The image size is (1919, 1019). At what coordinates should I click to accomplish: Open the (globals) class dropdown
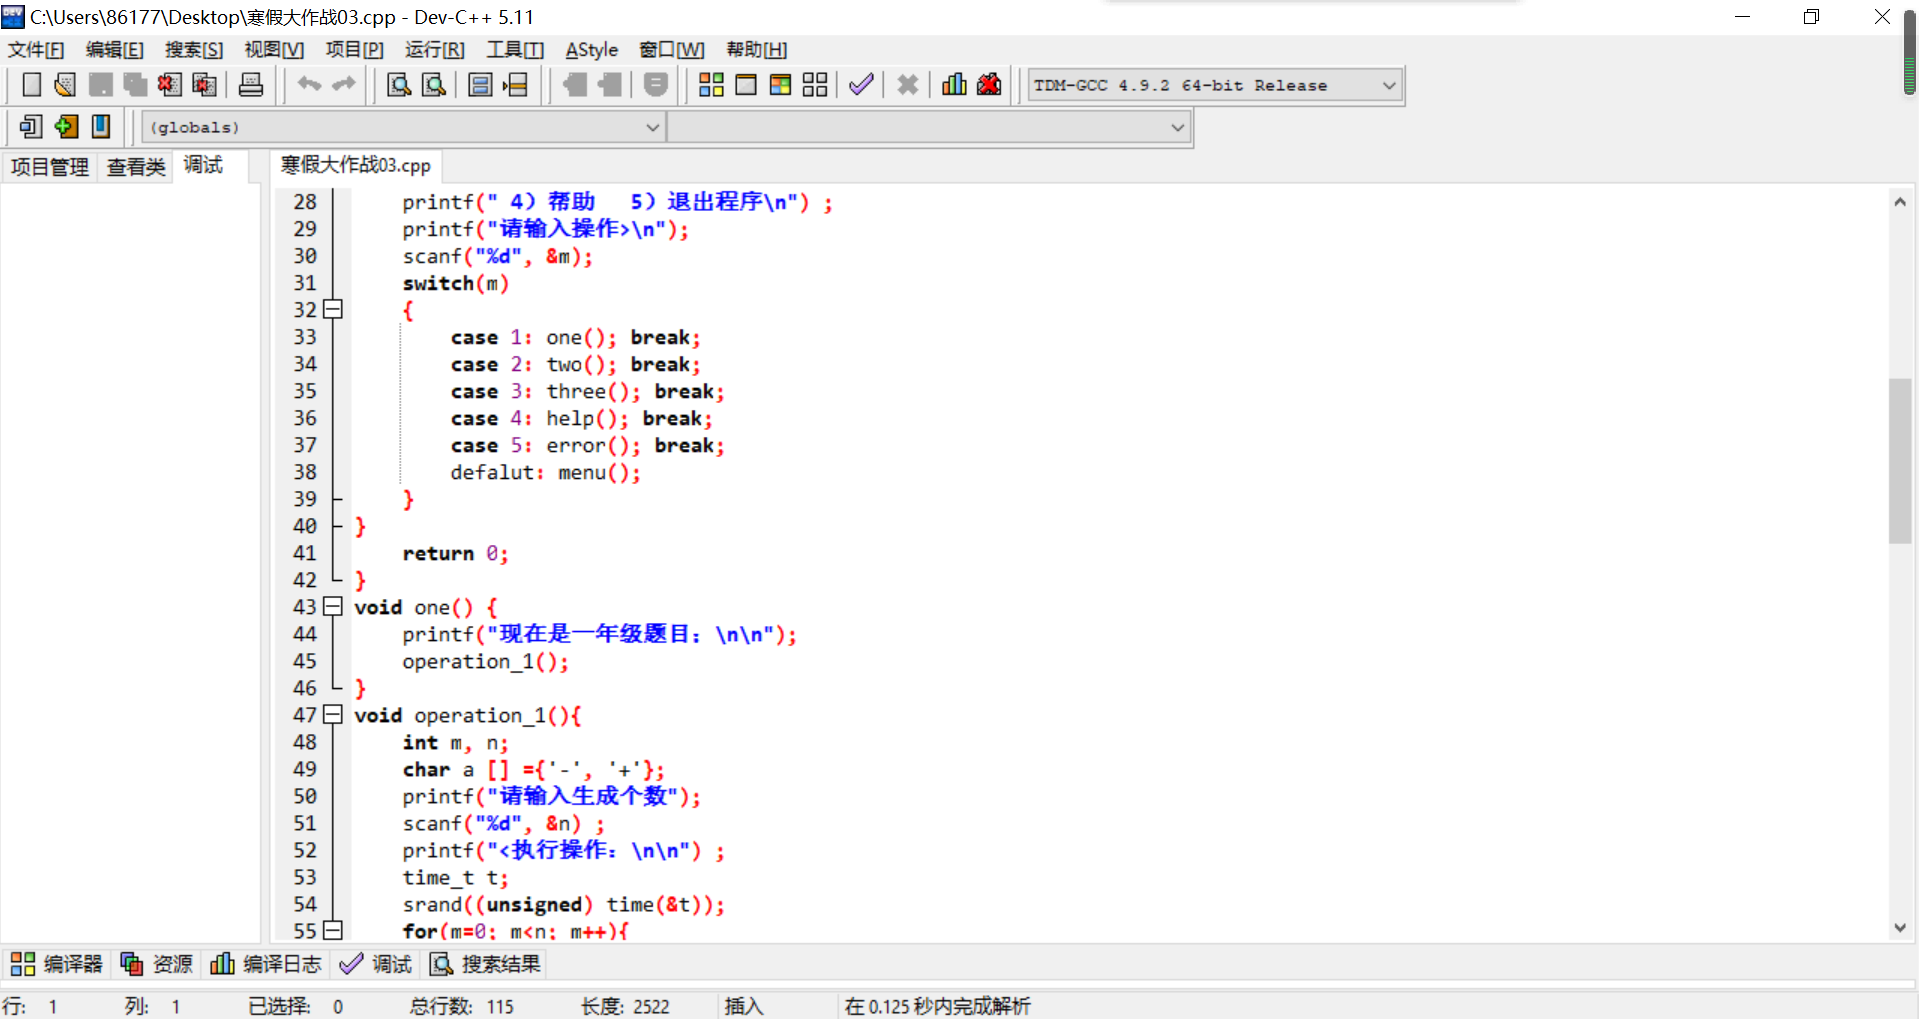pos(403,127)
